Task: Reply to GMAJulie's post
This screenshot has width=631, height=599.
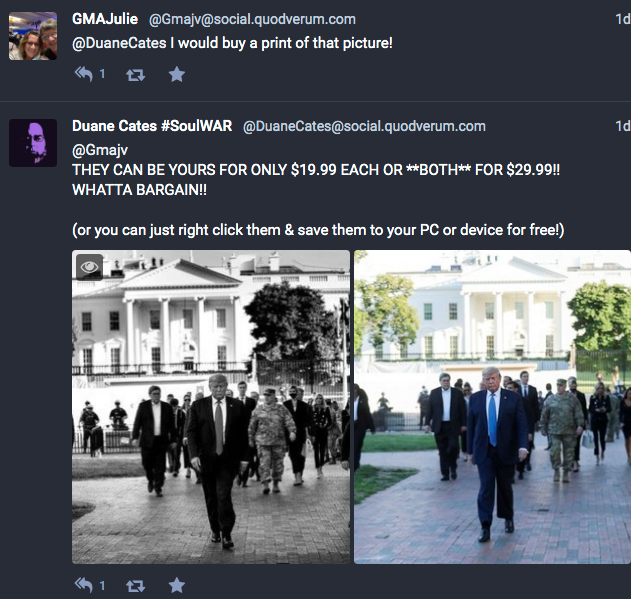Action: coord(84,74)
